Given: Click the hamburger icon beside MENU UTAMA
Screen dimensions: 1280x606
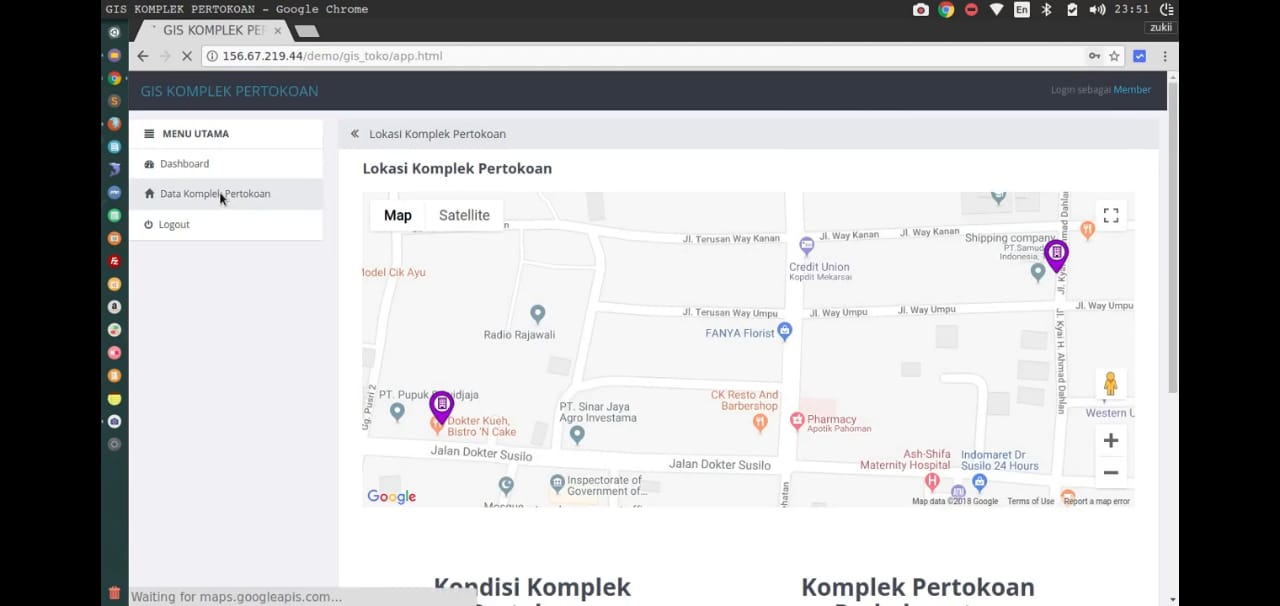Looking at the screenshot, I should click(x=149, y=134).
